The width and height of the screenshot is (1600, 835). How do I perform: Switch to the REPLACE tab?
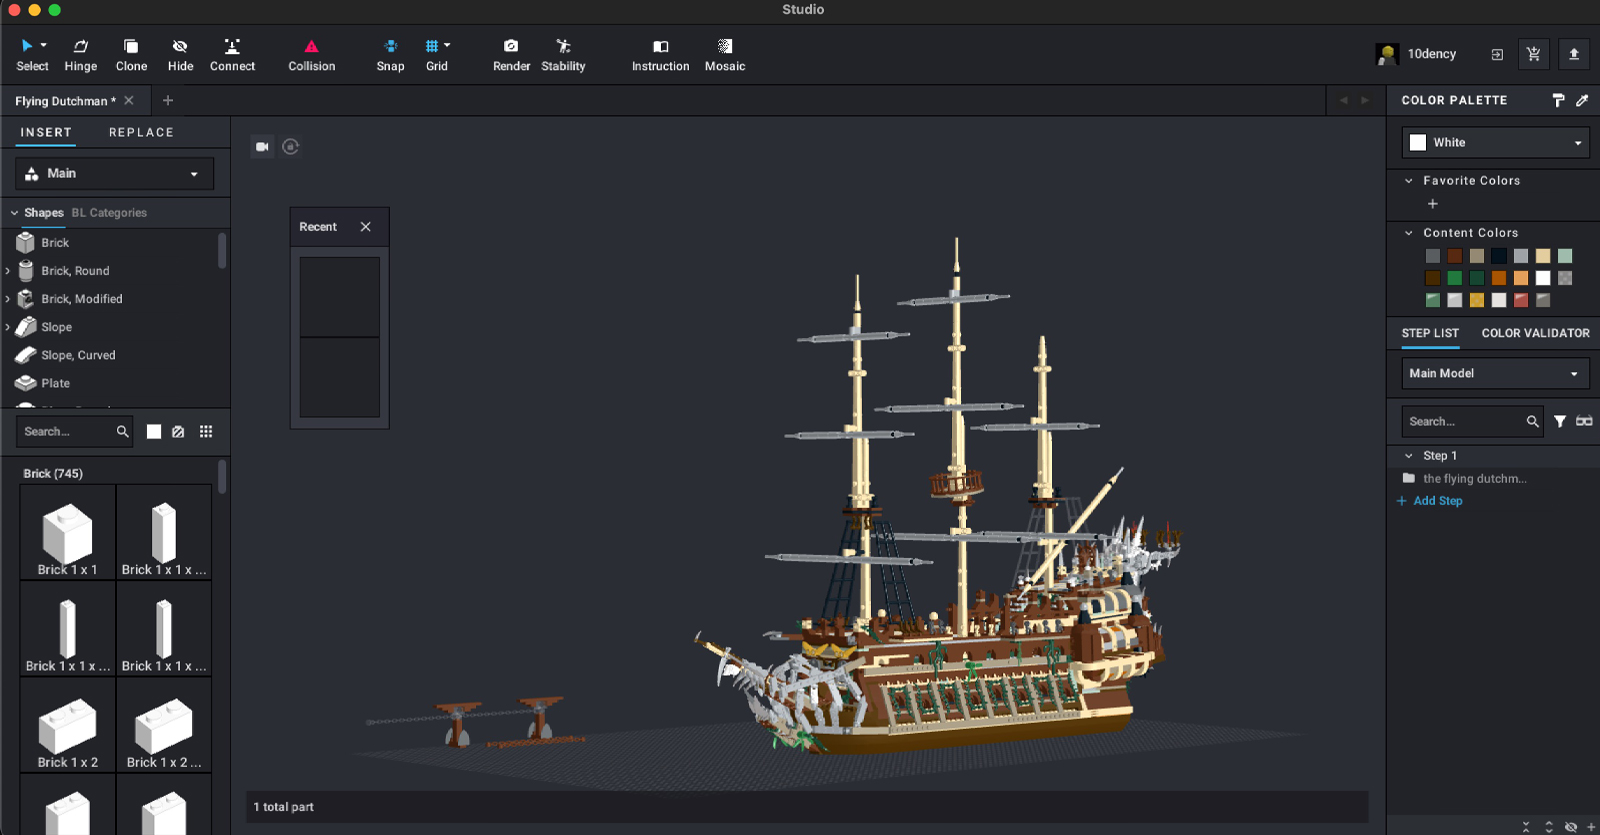pyautogui.click(x=141, y=132)
